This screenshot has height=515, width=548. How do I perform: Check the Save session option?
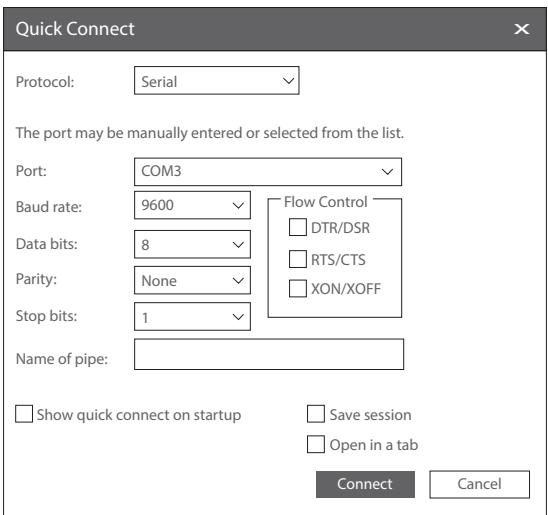[x=316, y=414]
